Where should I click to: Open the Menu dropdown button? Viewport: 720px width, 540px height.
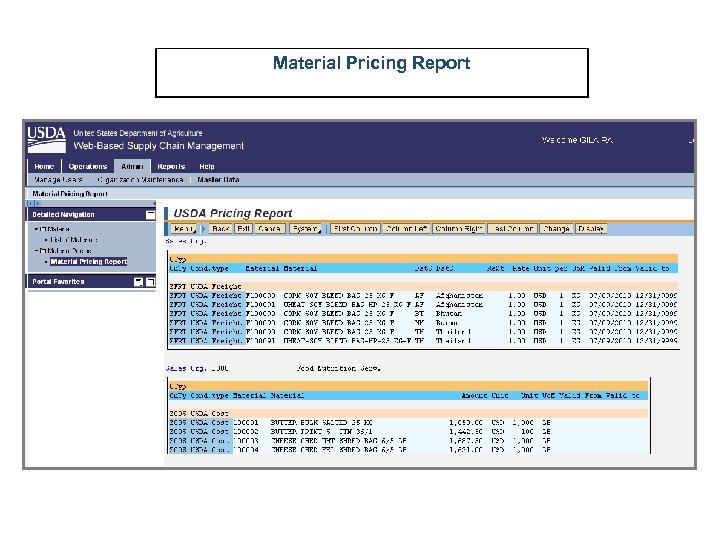click(184, 229)
